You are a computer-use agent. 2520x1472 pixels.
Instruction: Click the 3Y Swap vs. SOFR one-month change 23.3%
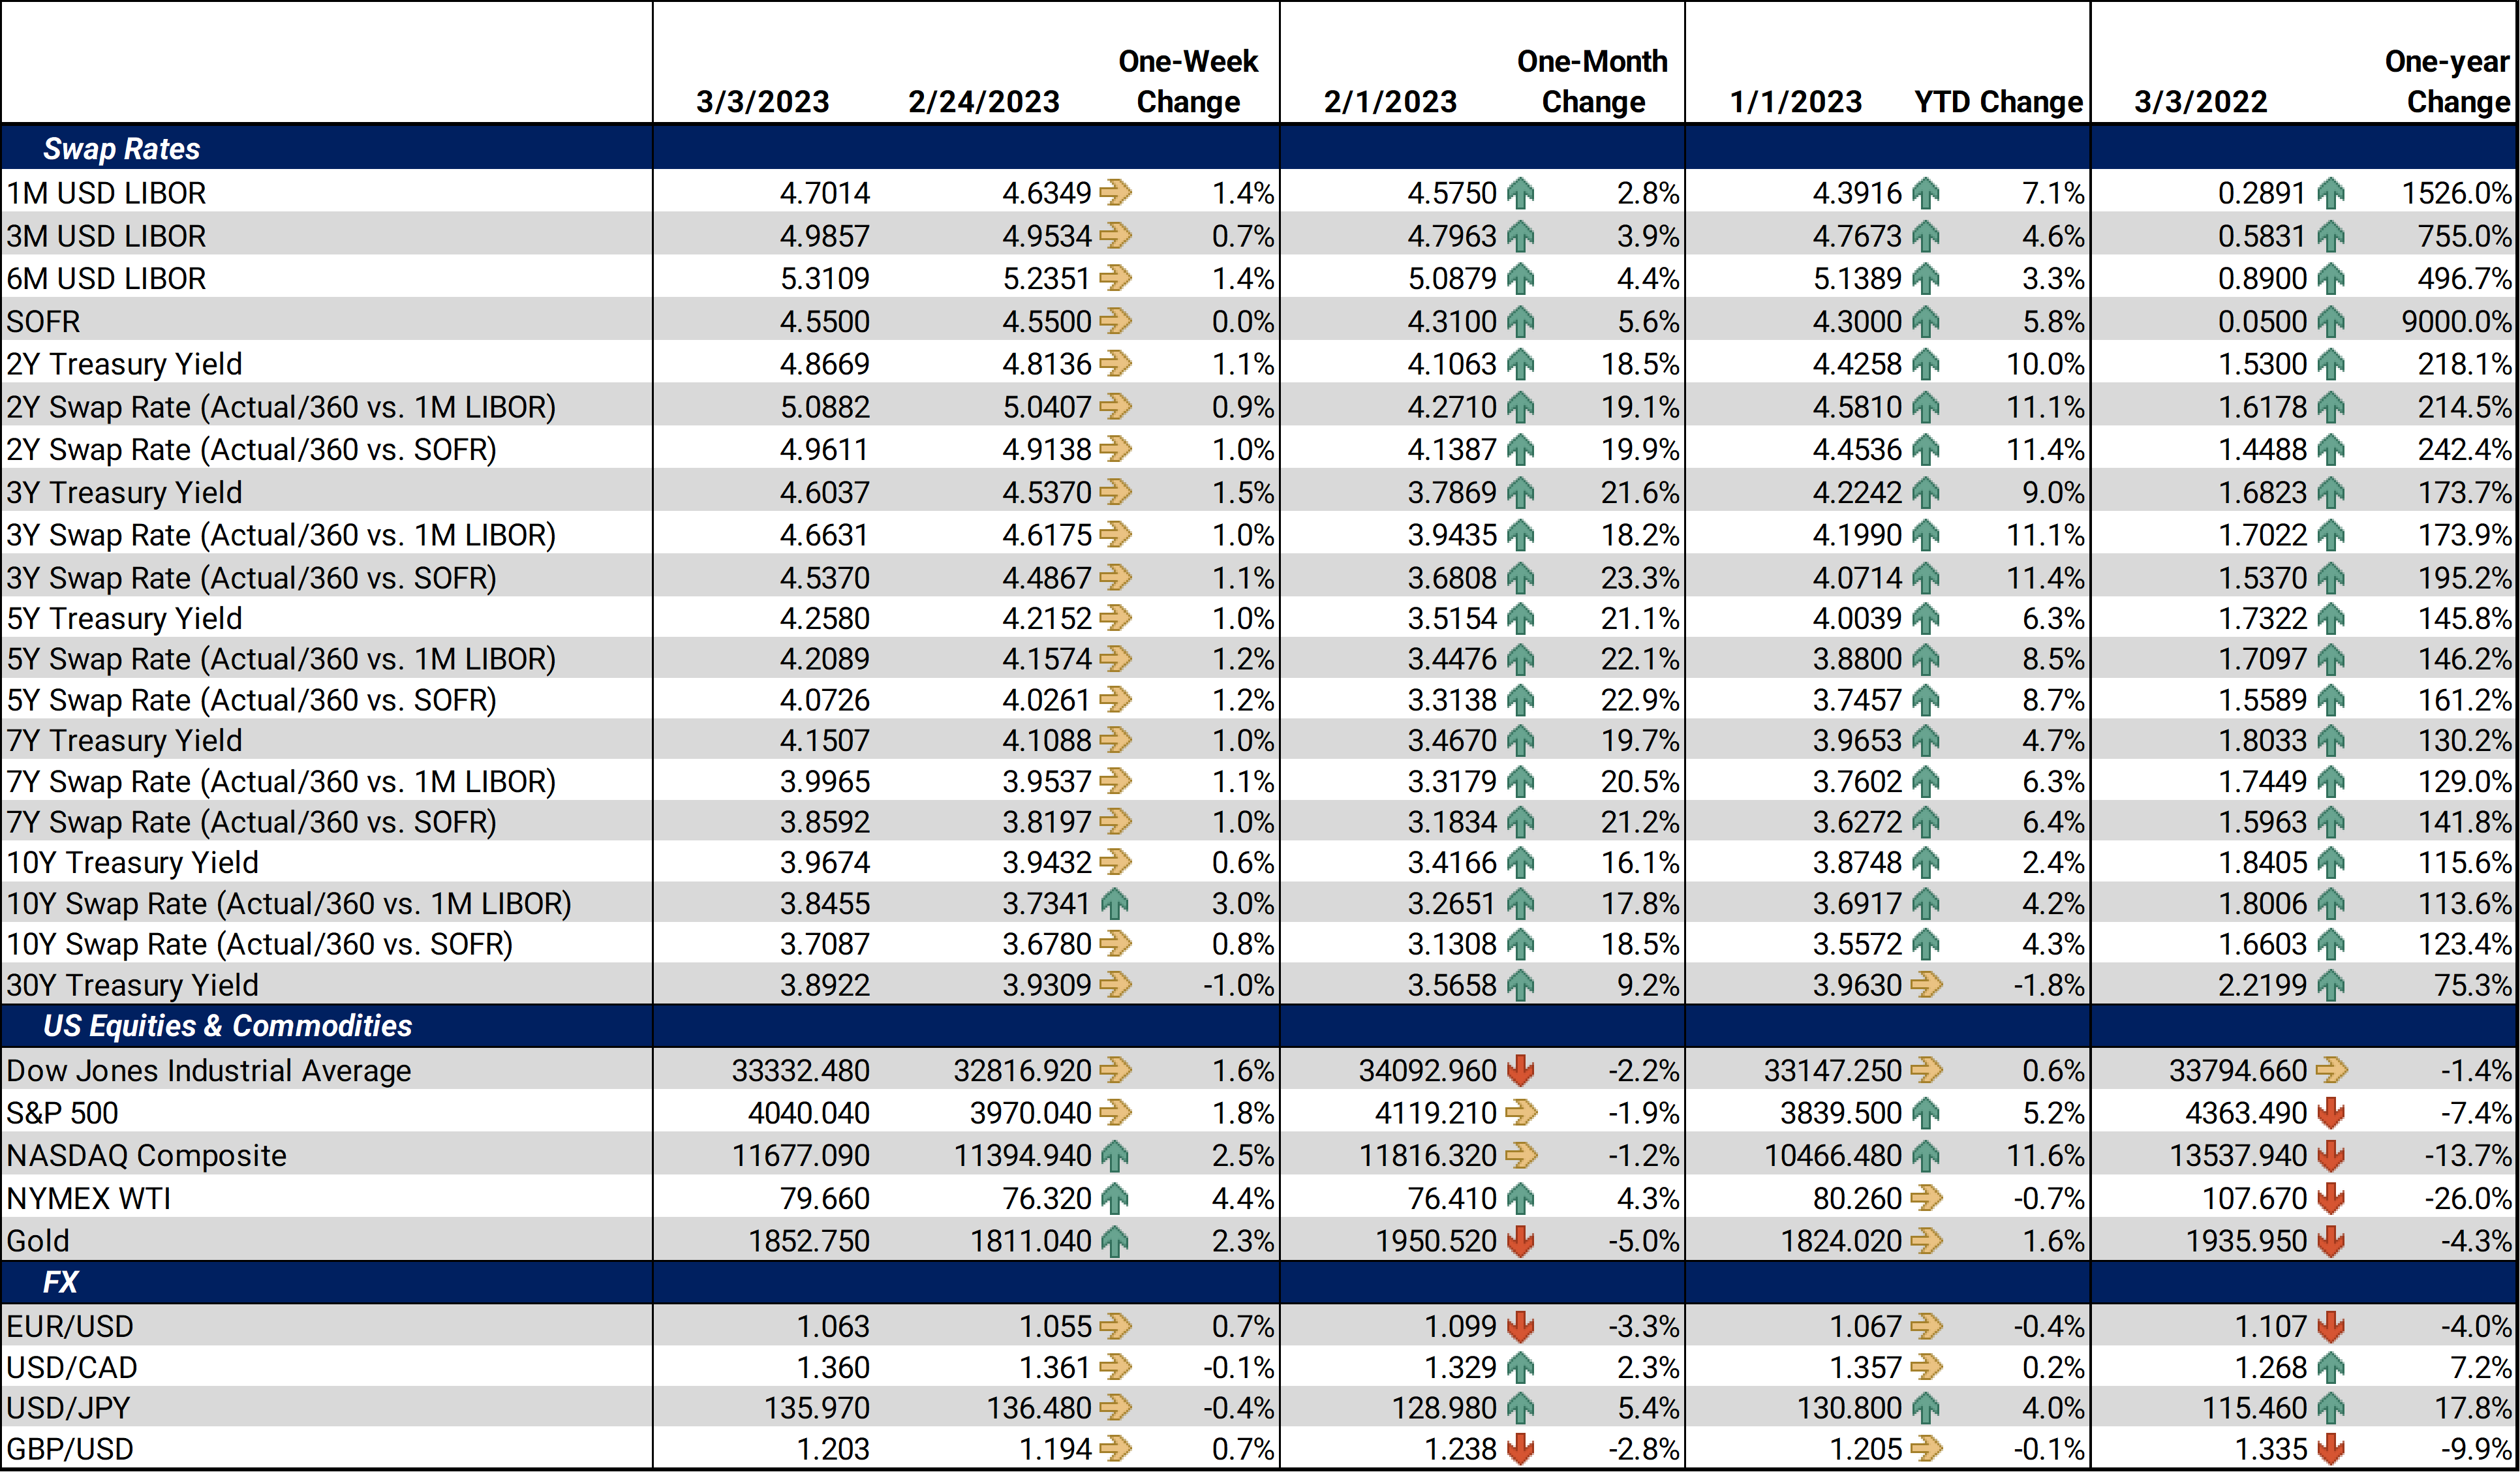click(1640, 578)
